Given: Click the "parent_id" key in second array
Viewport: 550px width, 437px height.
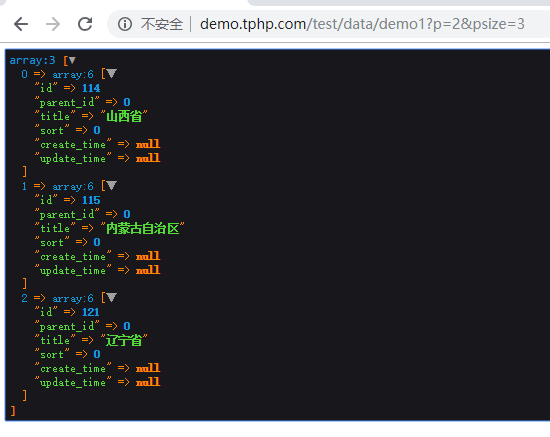Looking at the screenshot, I should 67,214.
